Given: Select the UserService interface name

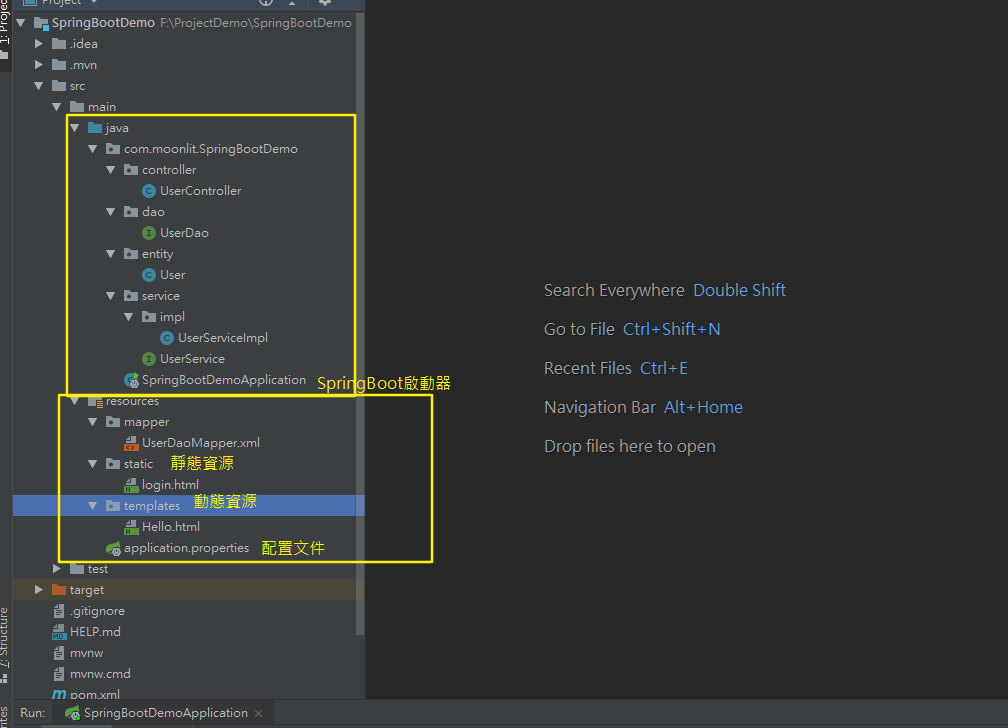Looking at the screenshot, I should [x=192, y=359].
